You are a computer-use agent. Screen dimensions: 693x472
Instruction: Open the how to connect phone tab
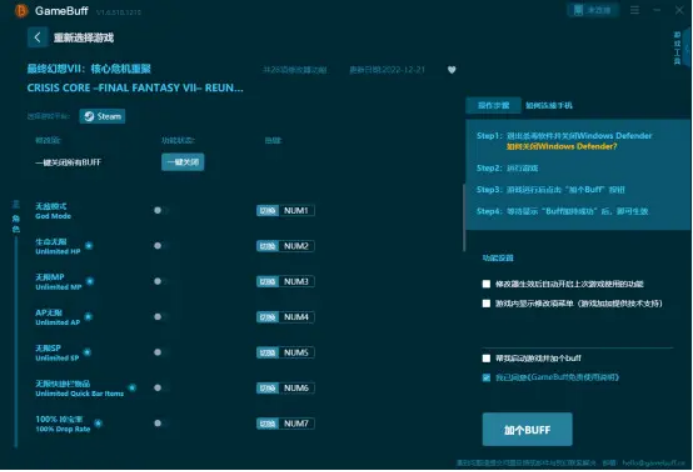(x=549, y=105)
